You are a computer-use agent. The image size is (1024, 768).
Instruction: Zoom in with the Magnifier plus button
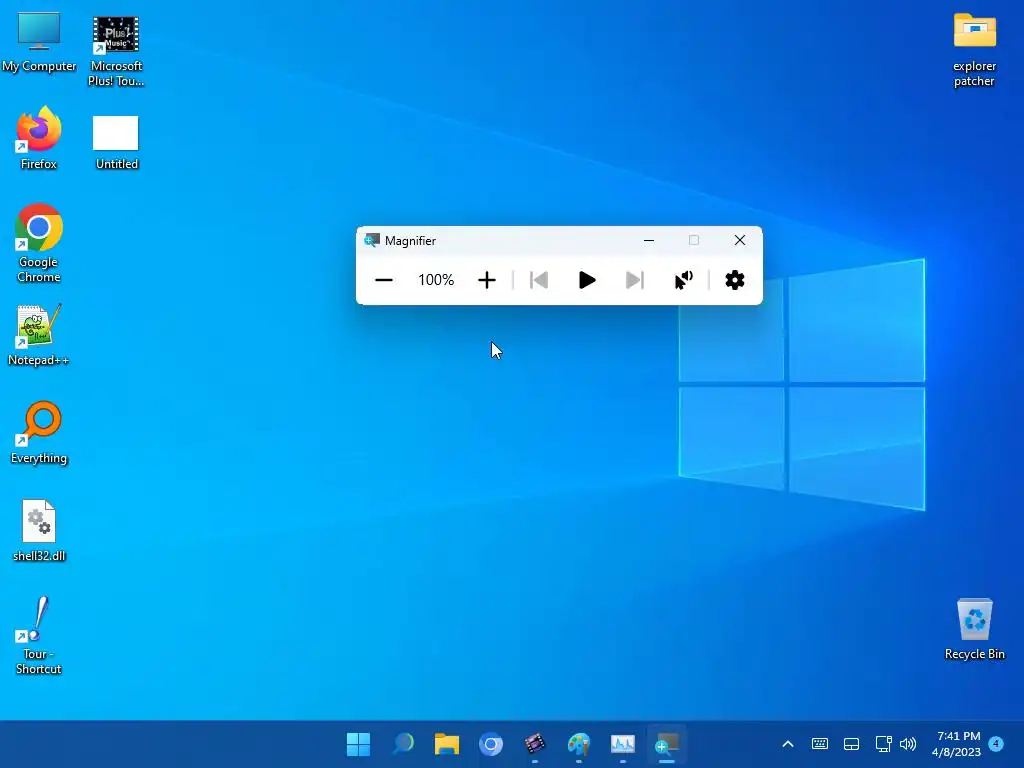pyautogui.click(x=487, y=280)
